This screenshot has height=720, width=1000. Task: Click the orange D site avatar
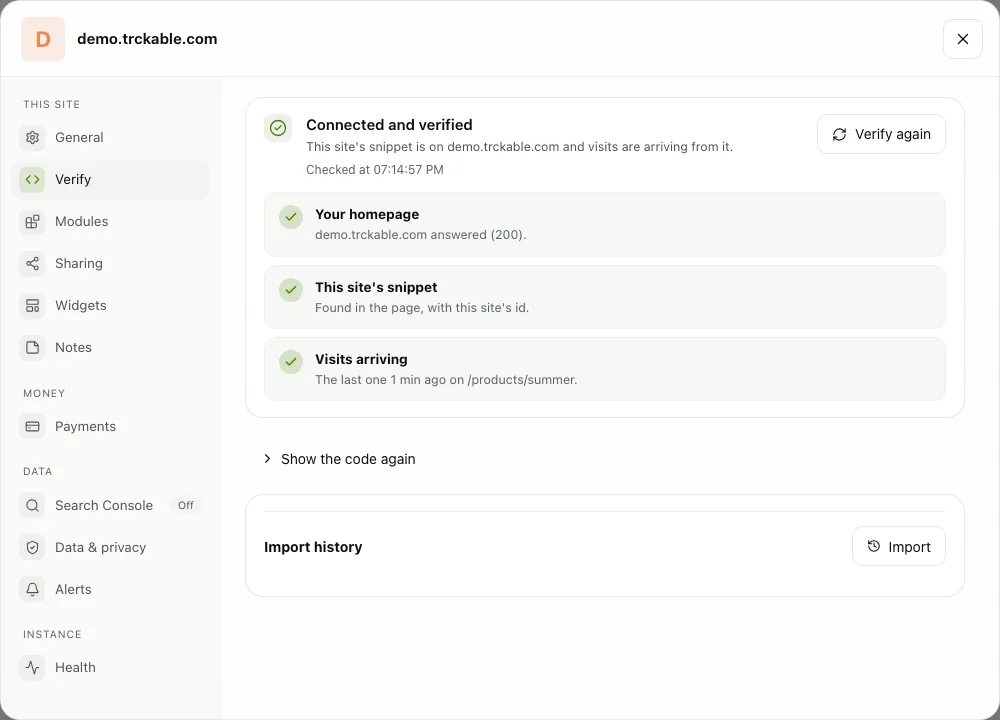43,39
